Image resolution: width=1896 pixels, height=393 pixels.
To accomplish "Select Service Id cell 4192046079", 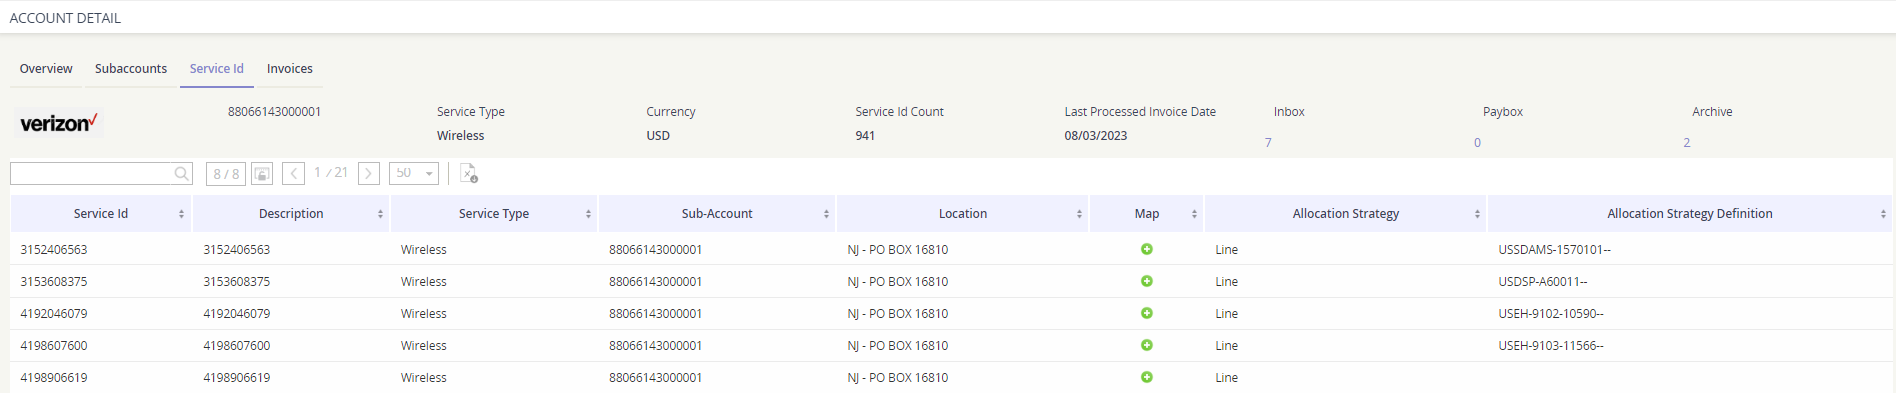I will (54, 314).
